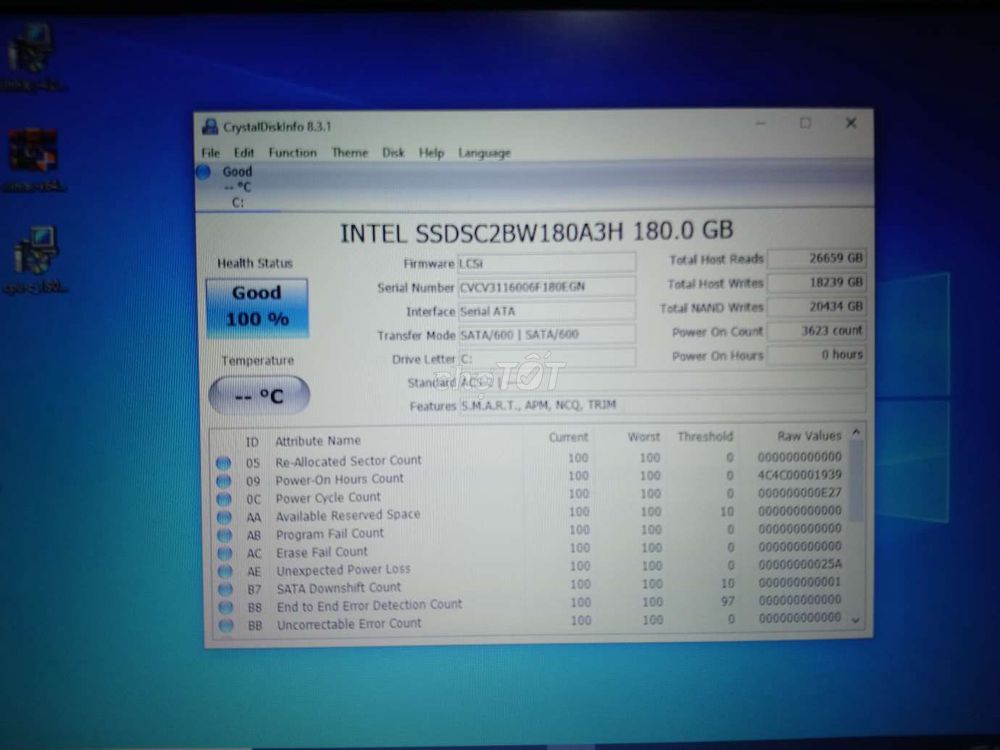Screen dimensions: 1000x750
Task: Minimize the CrystalDiskInfo window
Action: coord(761,123)
